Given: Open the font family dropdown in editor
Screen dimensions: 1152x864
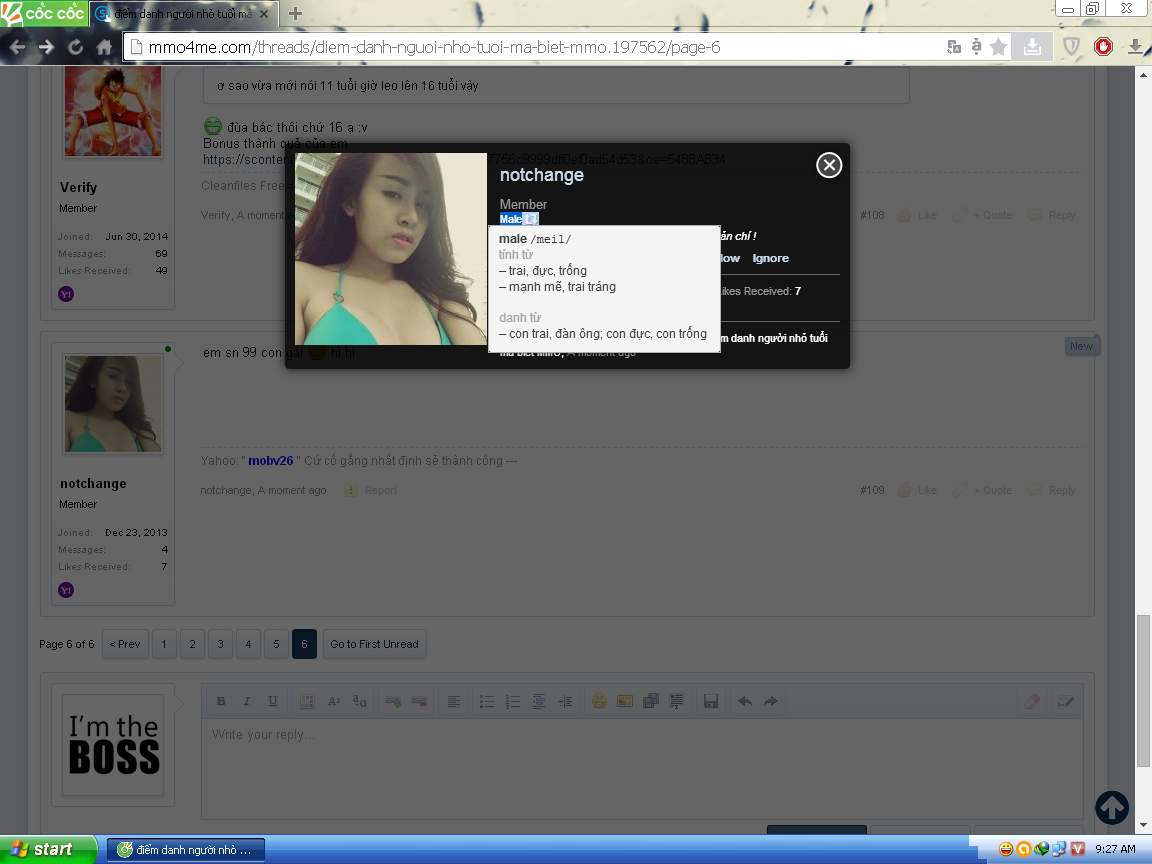Looking at the screenshot, I should [x=360, y=701].
